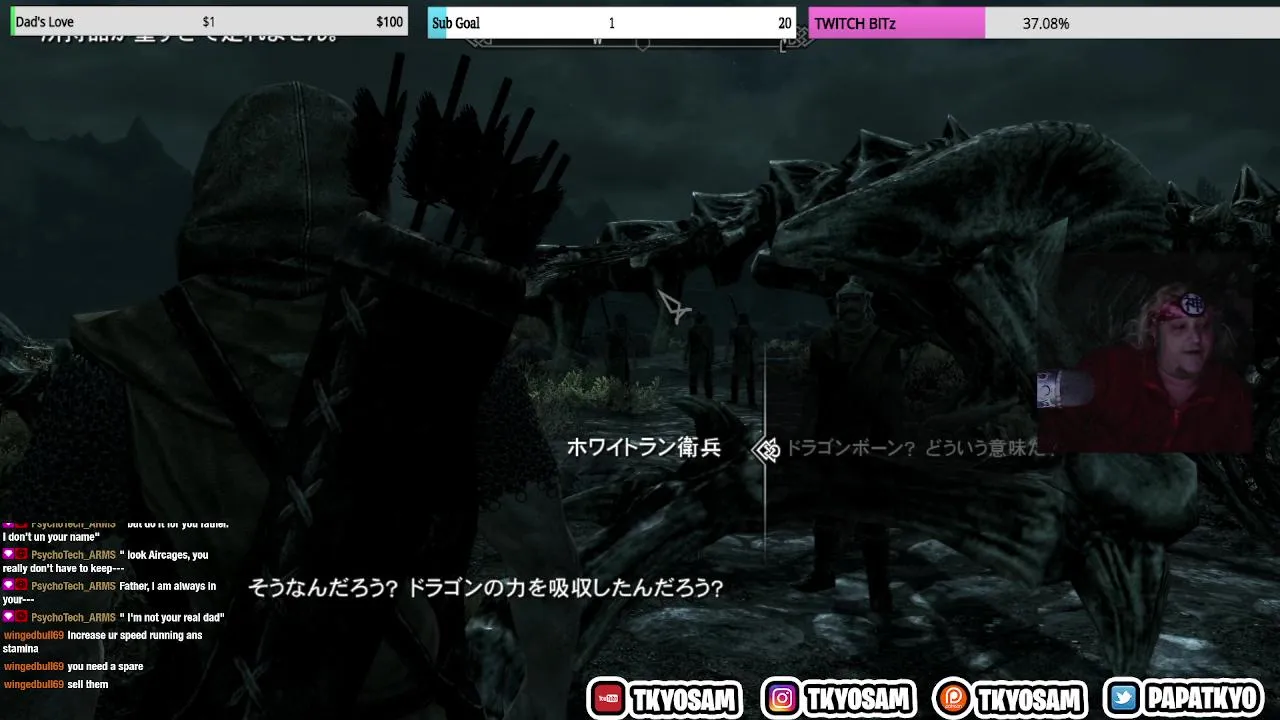The width and height of the screenshot is (1280, 720).
Task: Click the $100 target in the Dad's Love bar
Action: click(389, 22)
